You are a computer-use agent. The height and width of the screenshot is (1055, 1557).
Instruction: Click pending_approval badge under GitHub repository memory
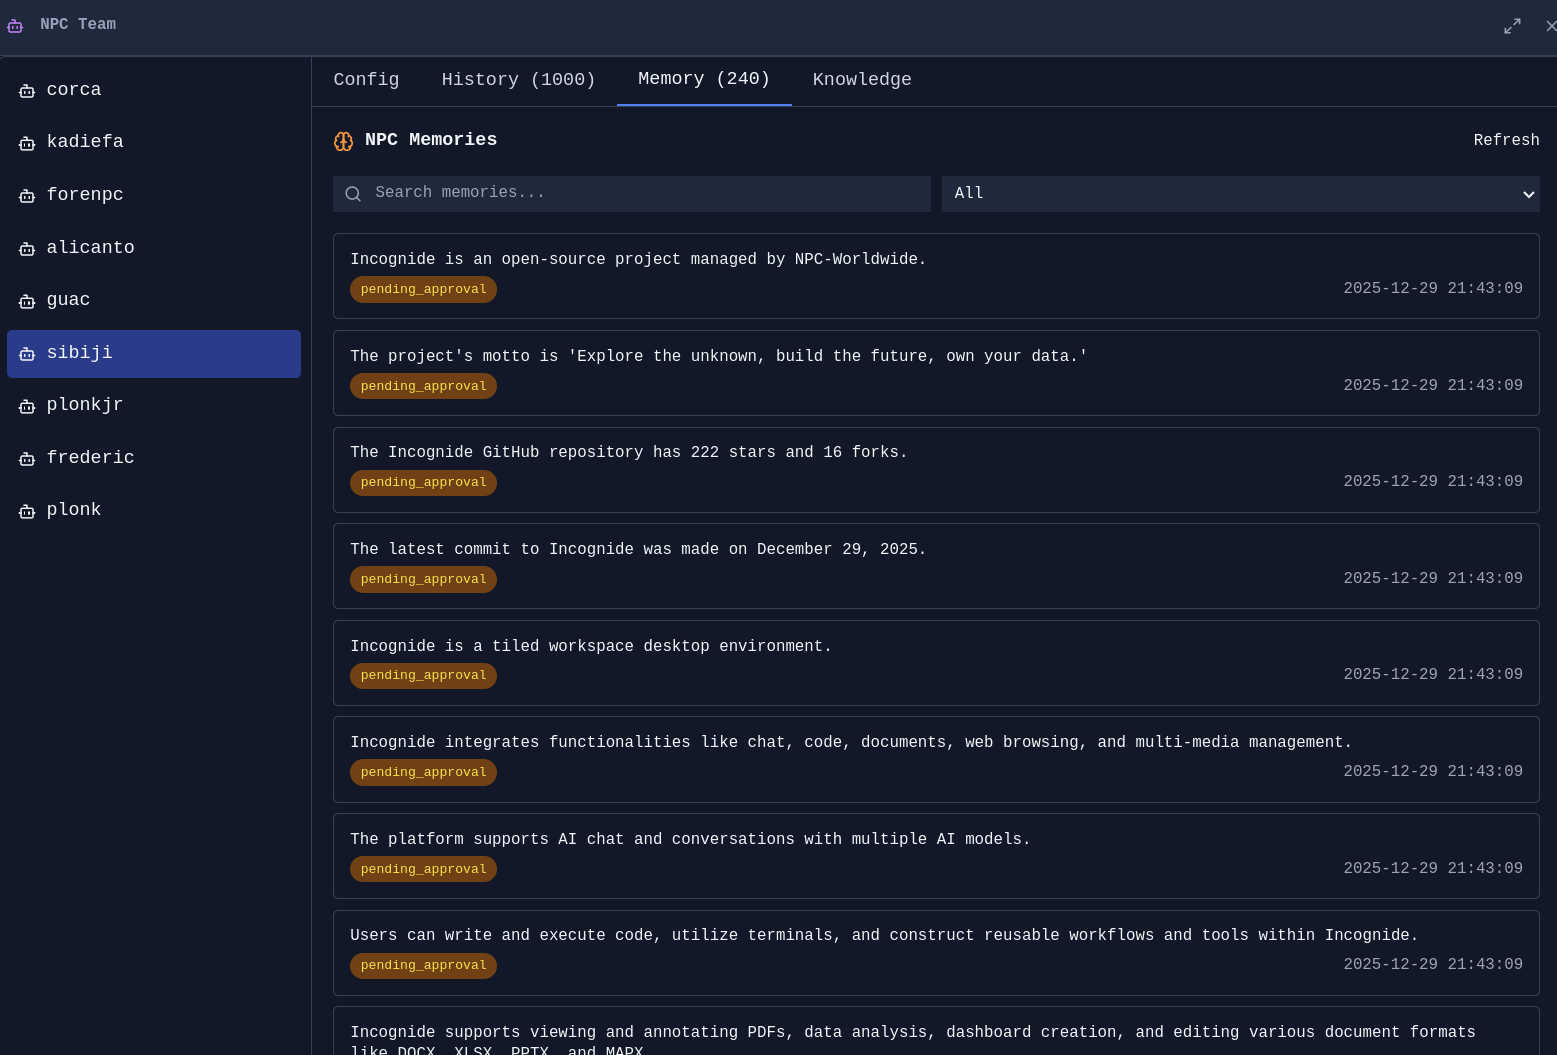(423, 483)
